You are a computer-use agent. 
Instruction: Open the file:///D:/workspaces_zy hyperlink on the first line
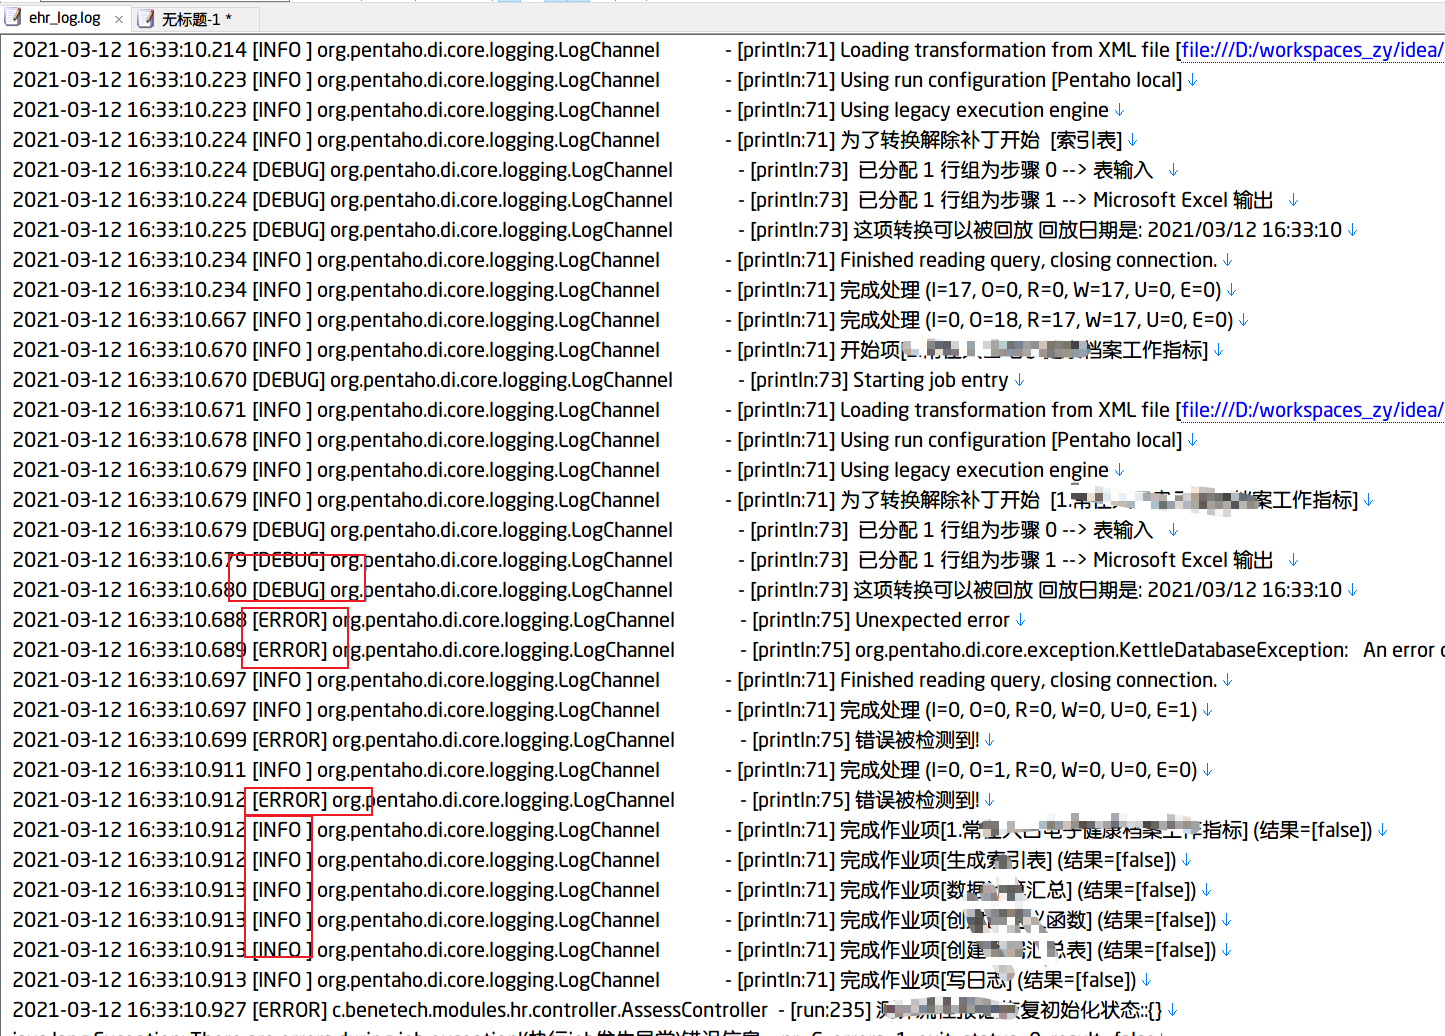pos(1311,50)
